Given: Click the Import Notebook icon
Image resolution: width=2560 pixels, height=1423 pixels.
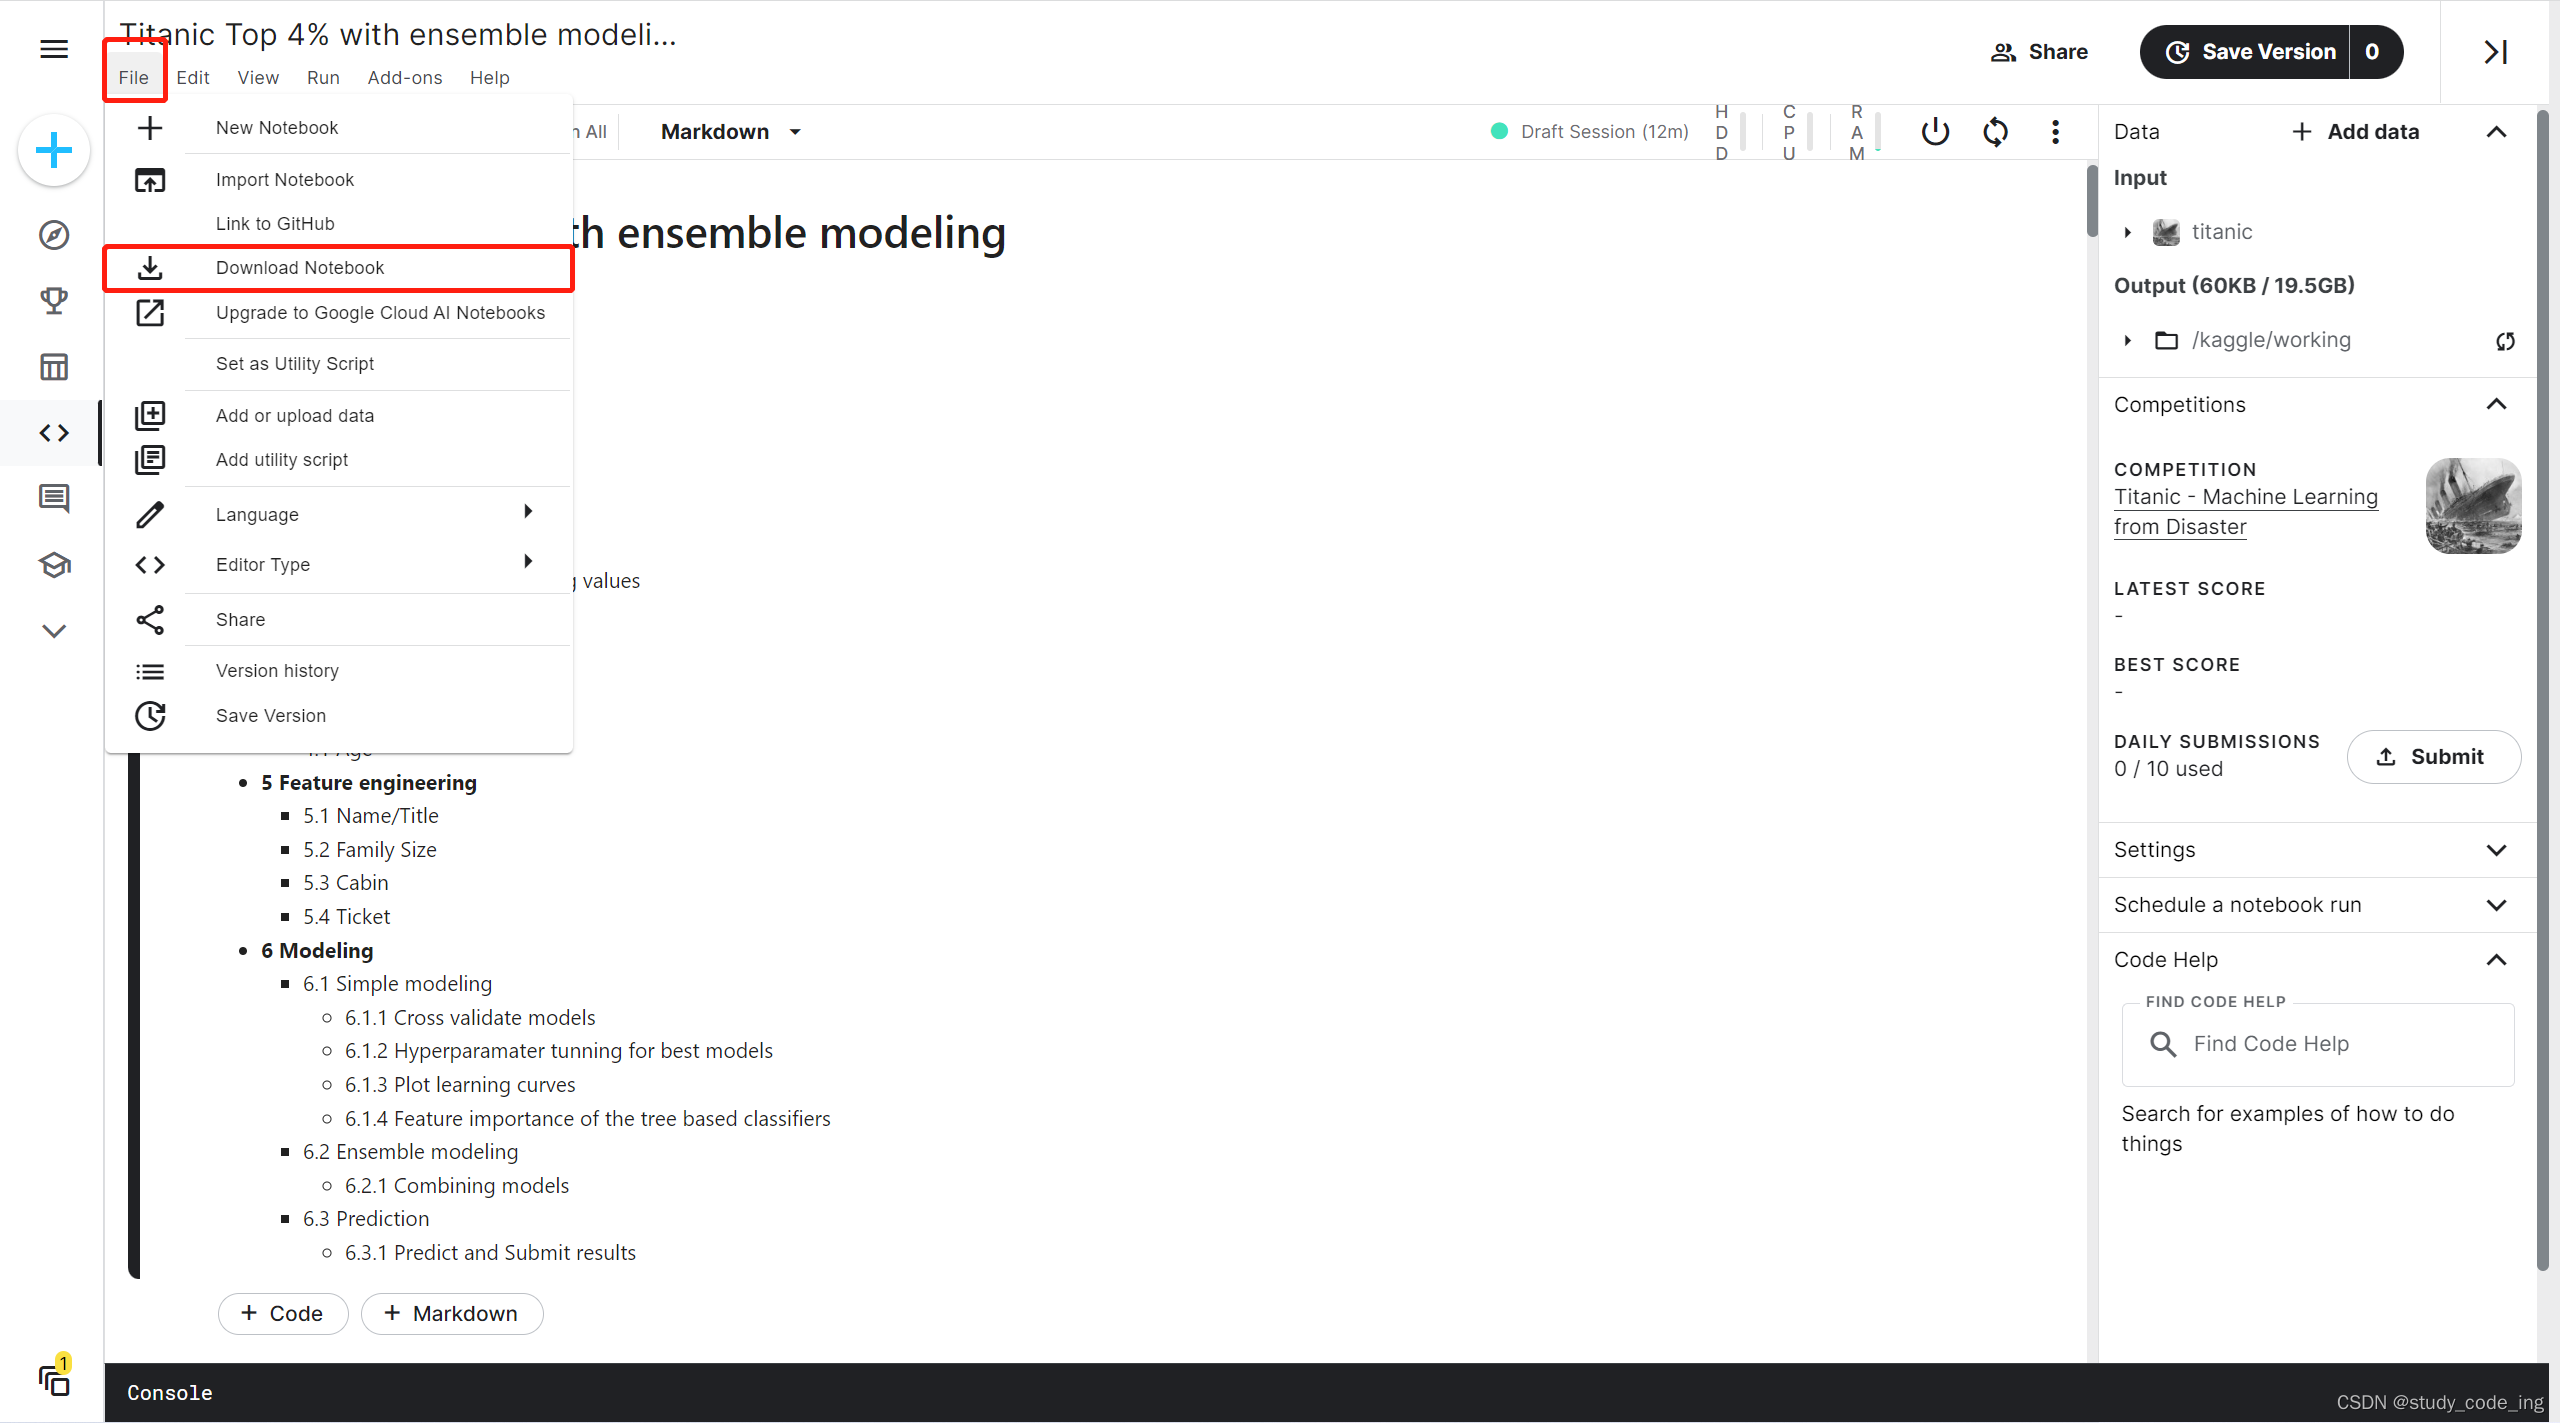Looking at the screenshot, I should 150,180.
